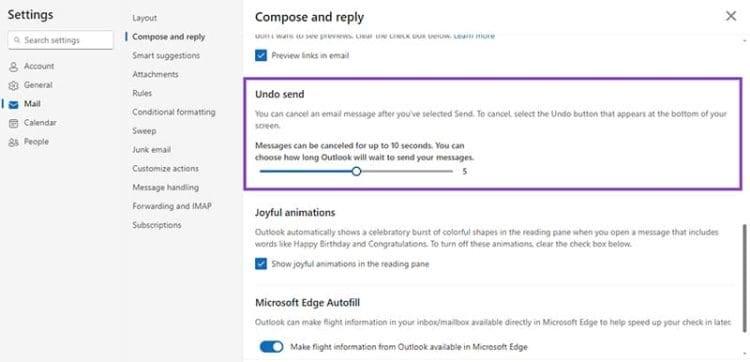Image resolution: width=750 pixels, height=362 pixels.
Task: Click the Calendar icon in sidebar
Action: [x=13, y=123]
